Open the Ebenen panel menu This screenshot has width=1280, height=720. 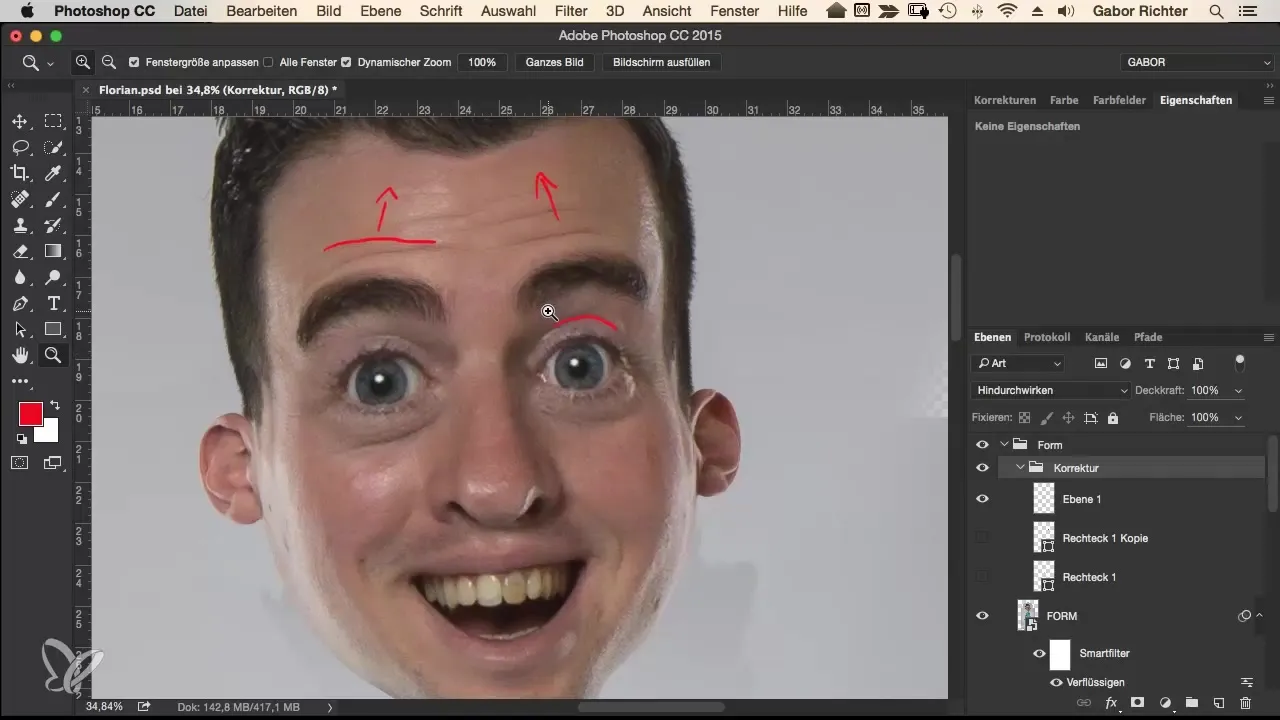pos(1268,337)
